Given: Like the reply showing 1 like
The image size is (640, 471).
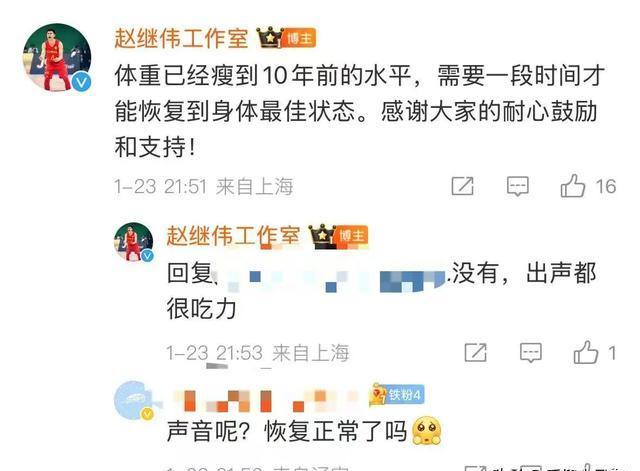Looking at the screenshot, I should point(586,352).
